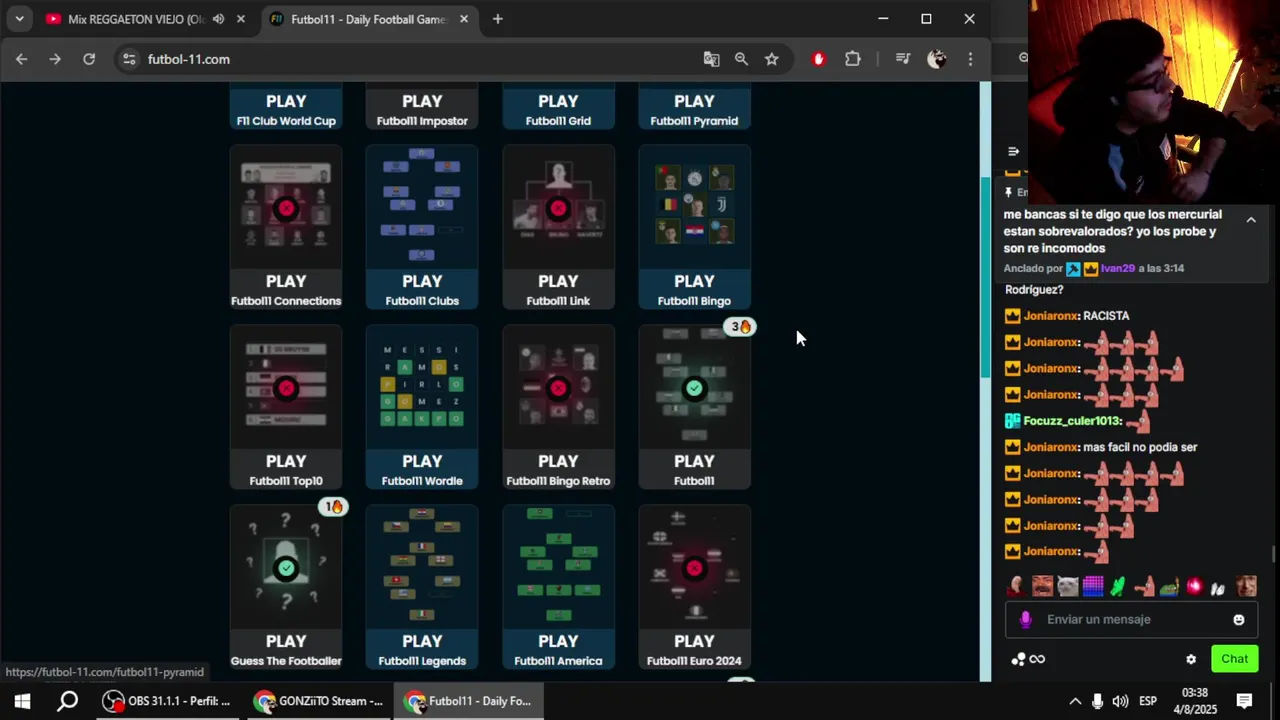Click the chat panel collapse icon
The width and height of the screenshot is (1280, 720).
click(x=1013, y=152)
